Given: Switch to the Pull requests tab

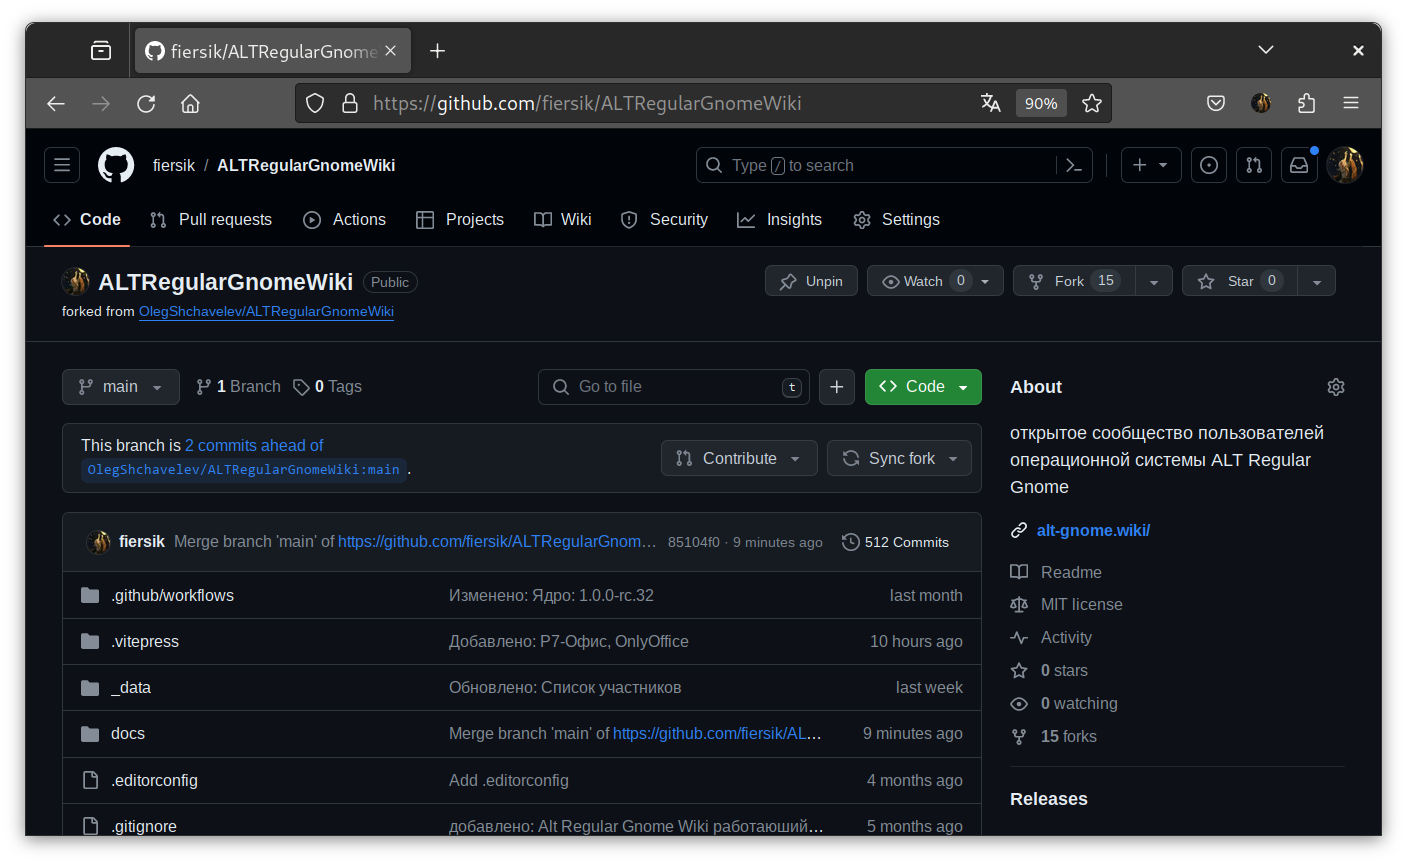Looking at the screenshot, I should point(211,219).
